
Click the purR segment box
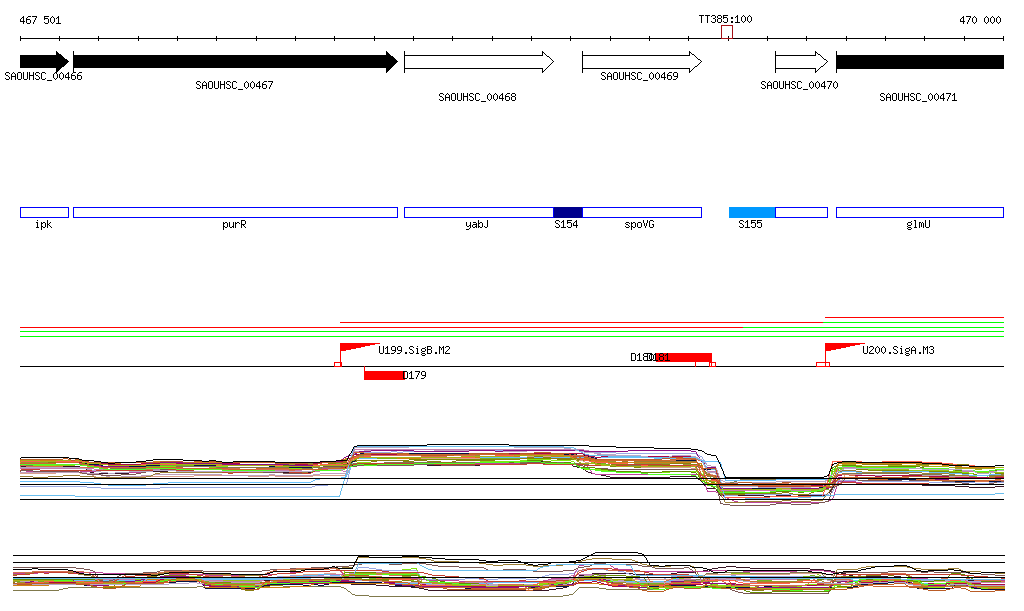point(235,212)
